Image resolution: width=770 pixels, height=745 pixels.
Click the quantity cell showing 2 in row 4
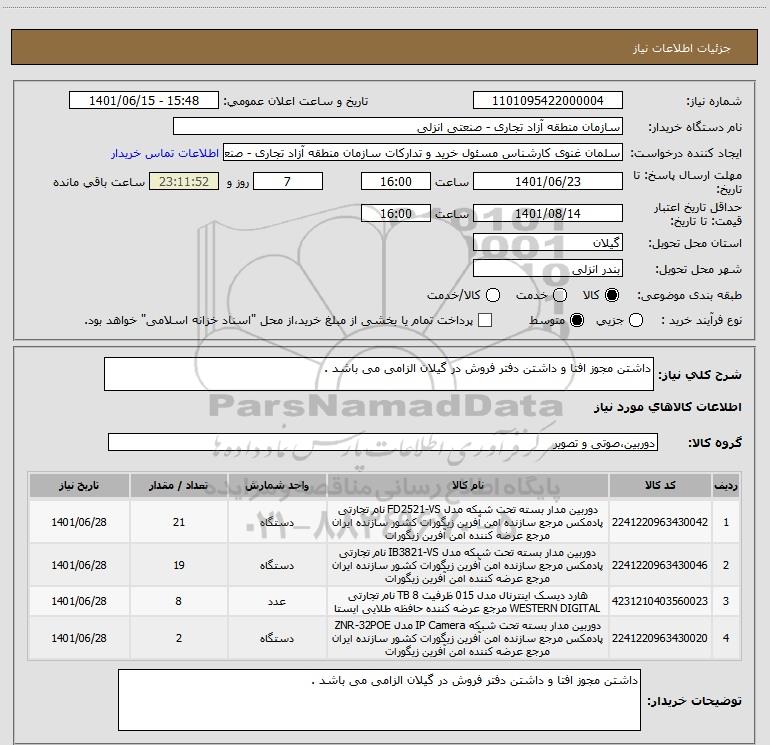click(179, 638)
